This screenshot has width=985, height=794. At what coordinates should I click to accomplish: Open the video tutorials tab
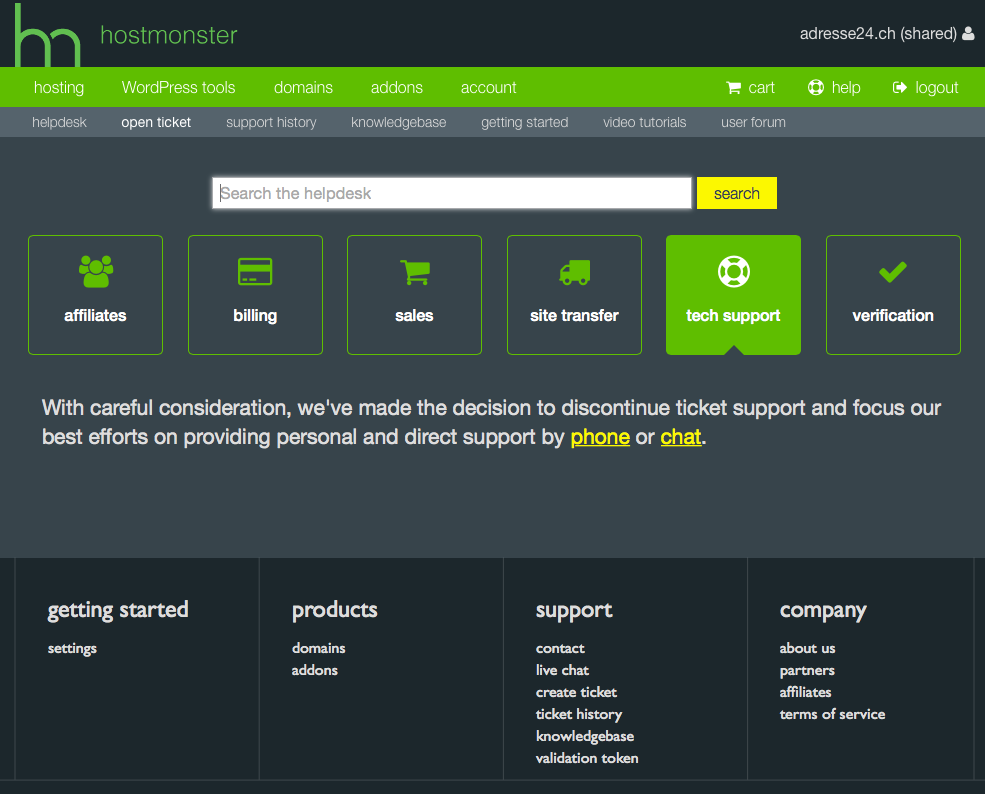(x=645, y=122)
